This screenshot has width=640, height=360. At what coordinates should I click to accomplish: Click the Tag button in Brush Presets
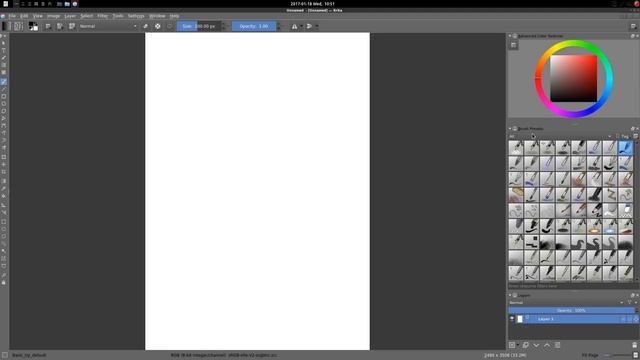pyautogui.click(x=623, y=136)
